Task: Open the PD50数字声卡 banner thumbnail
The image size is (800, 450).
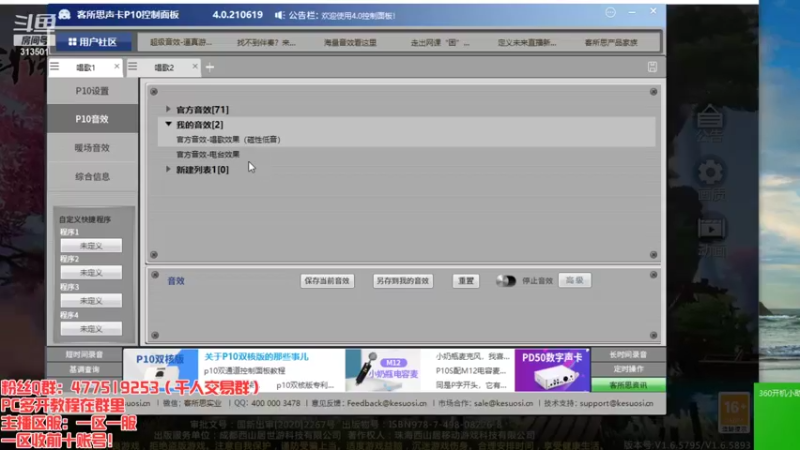Action: click(x=553, y=370)
